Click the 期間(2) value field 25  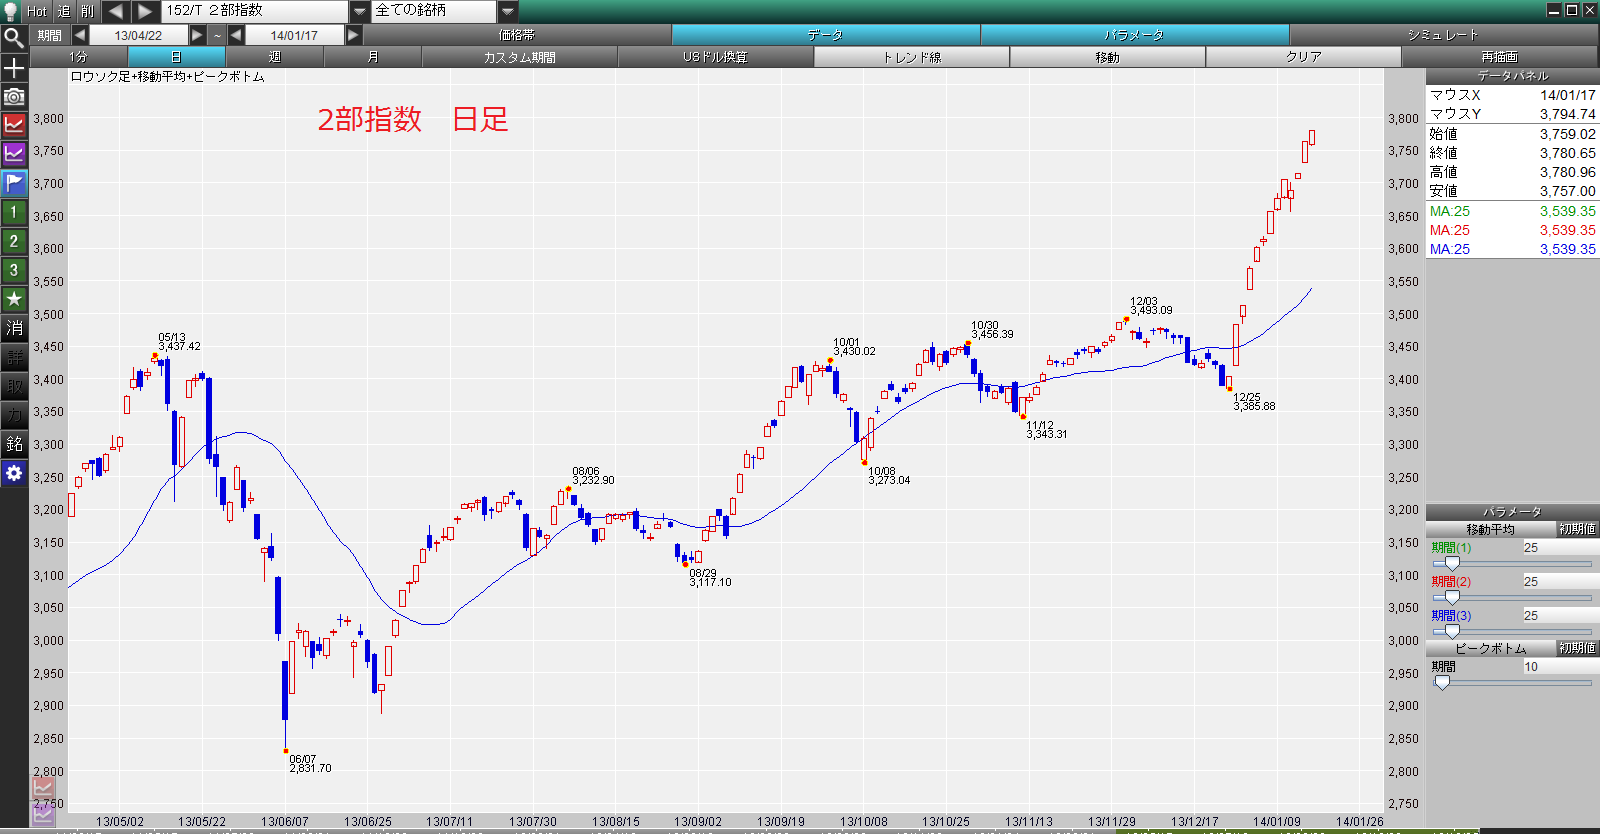[1560, 582]
